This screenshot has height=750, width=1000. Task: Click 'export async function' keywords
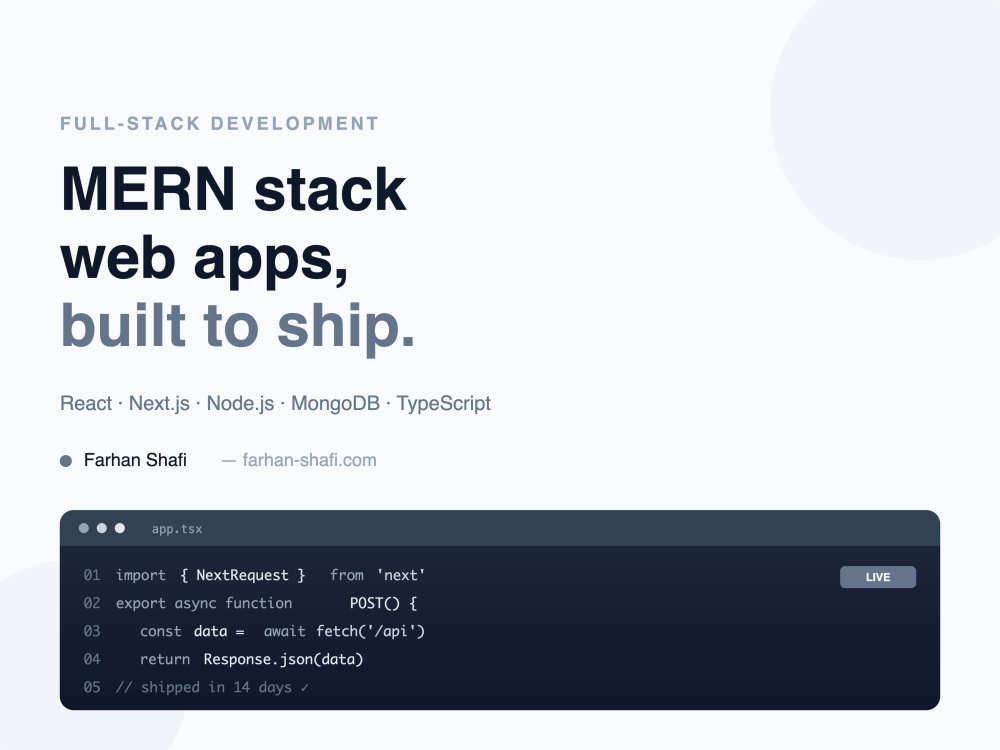point(204,603)
